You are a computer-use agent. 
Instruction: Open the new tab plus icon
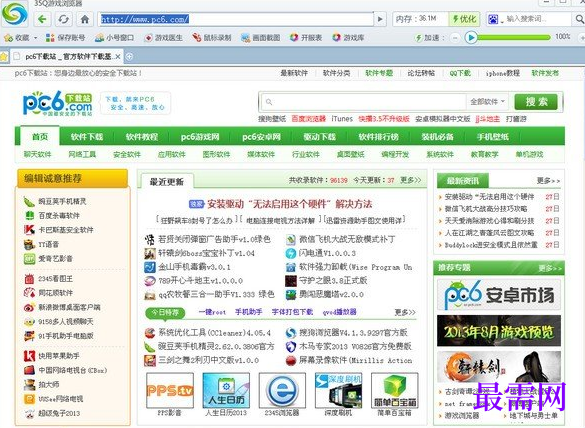pos(129,57)
